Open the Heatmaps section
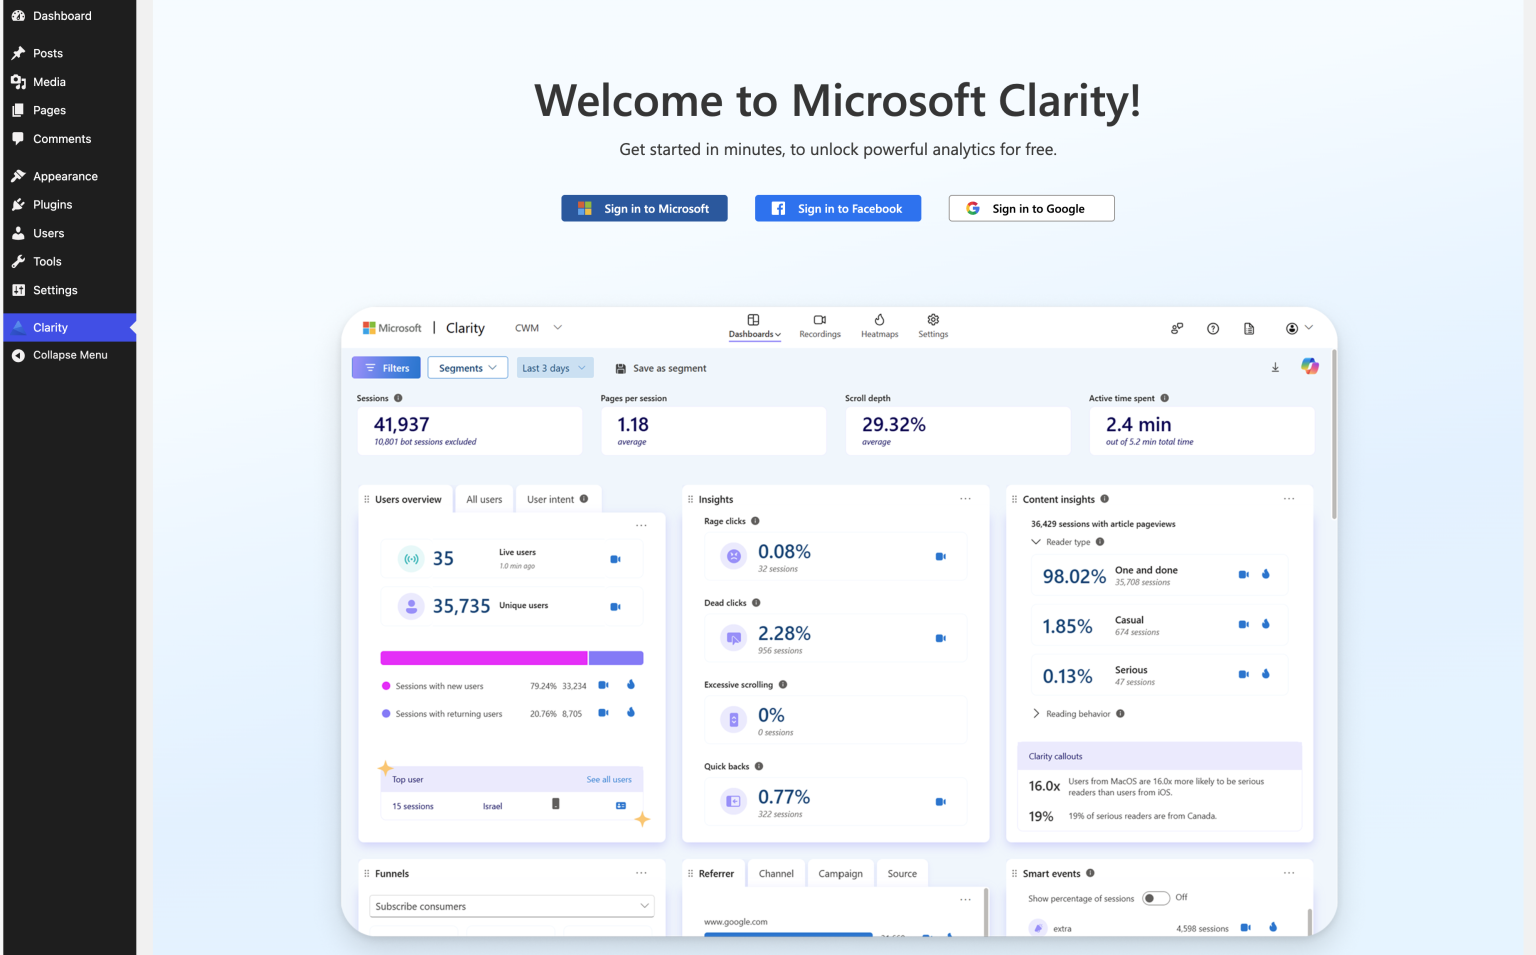 [x=879, y=326]
